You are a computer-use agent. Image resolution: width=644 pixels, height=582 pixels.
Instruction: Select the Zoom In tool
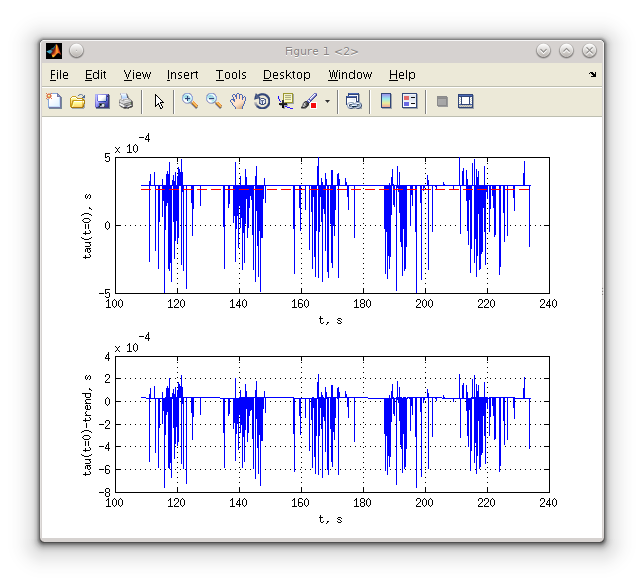(189, 101)
